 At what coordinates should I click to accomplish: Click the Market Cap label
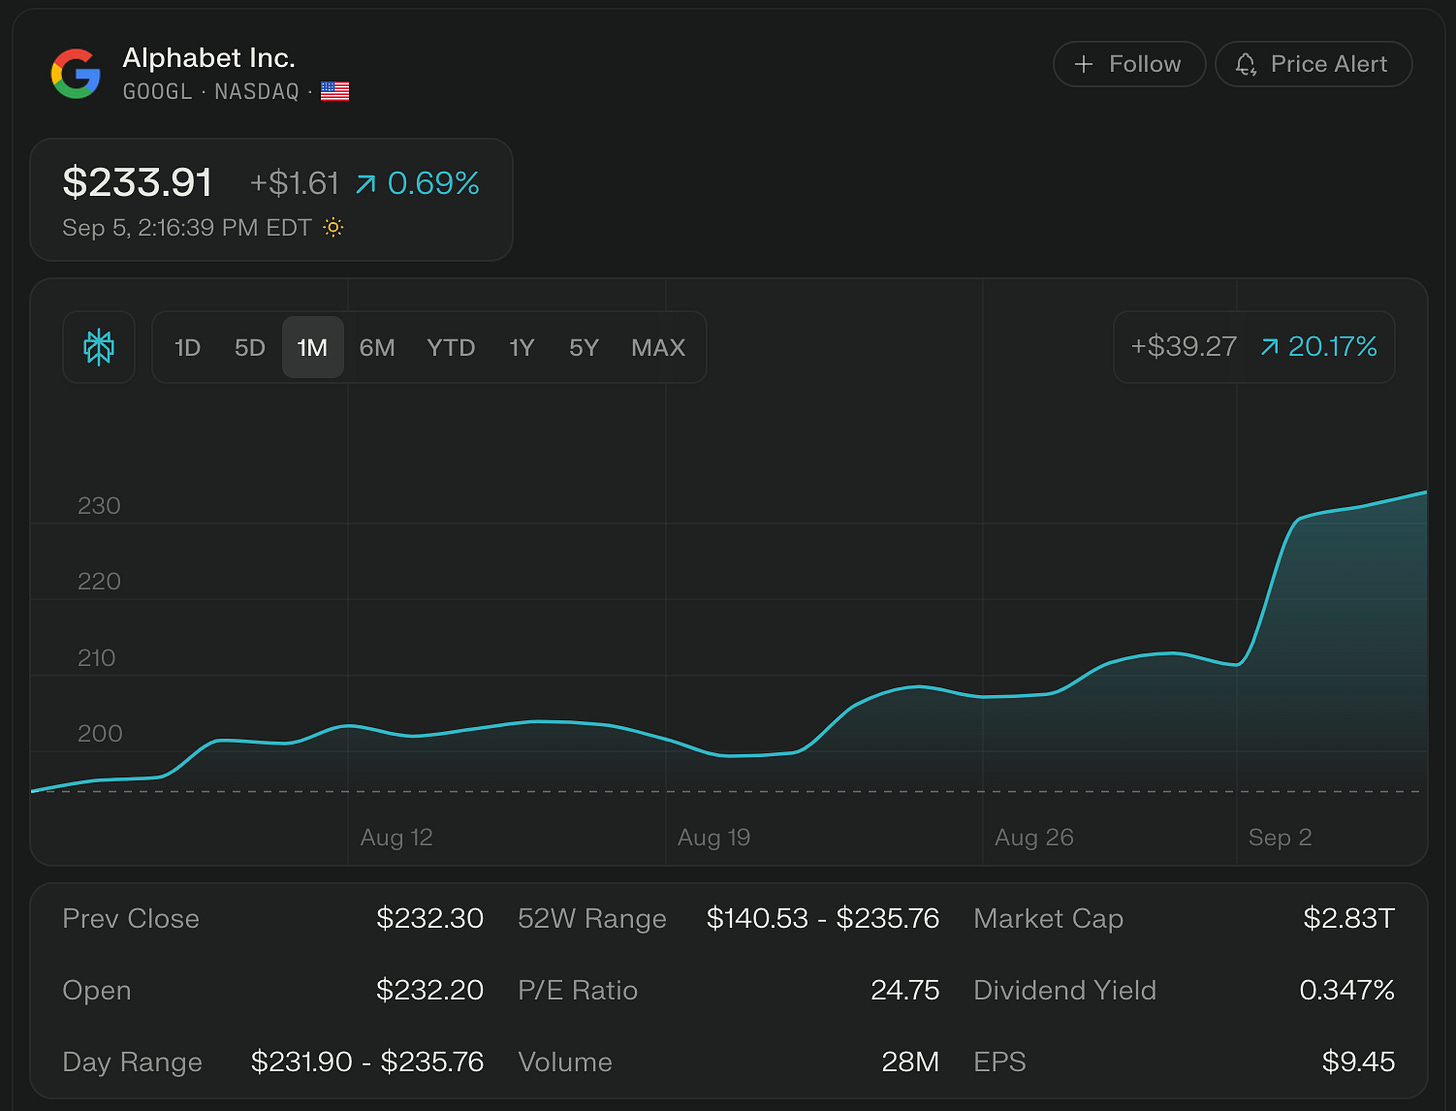coord(1049,919)
